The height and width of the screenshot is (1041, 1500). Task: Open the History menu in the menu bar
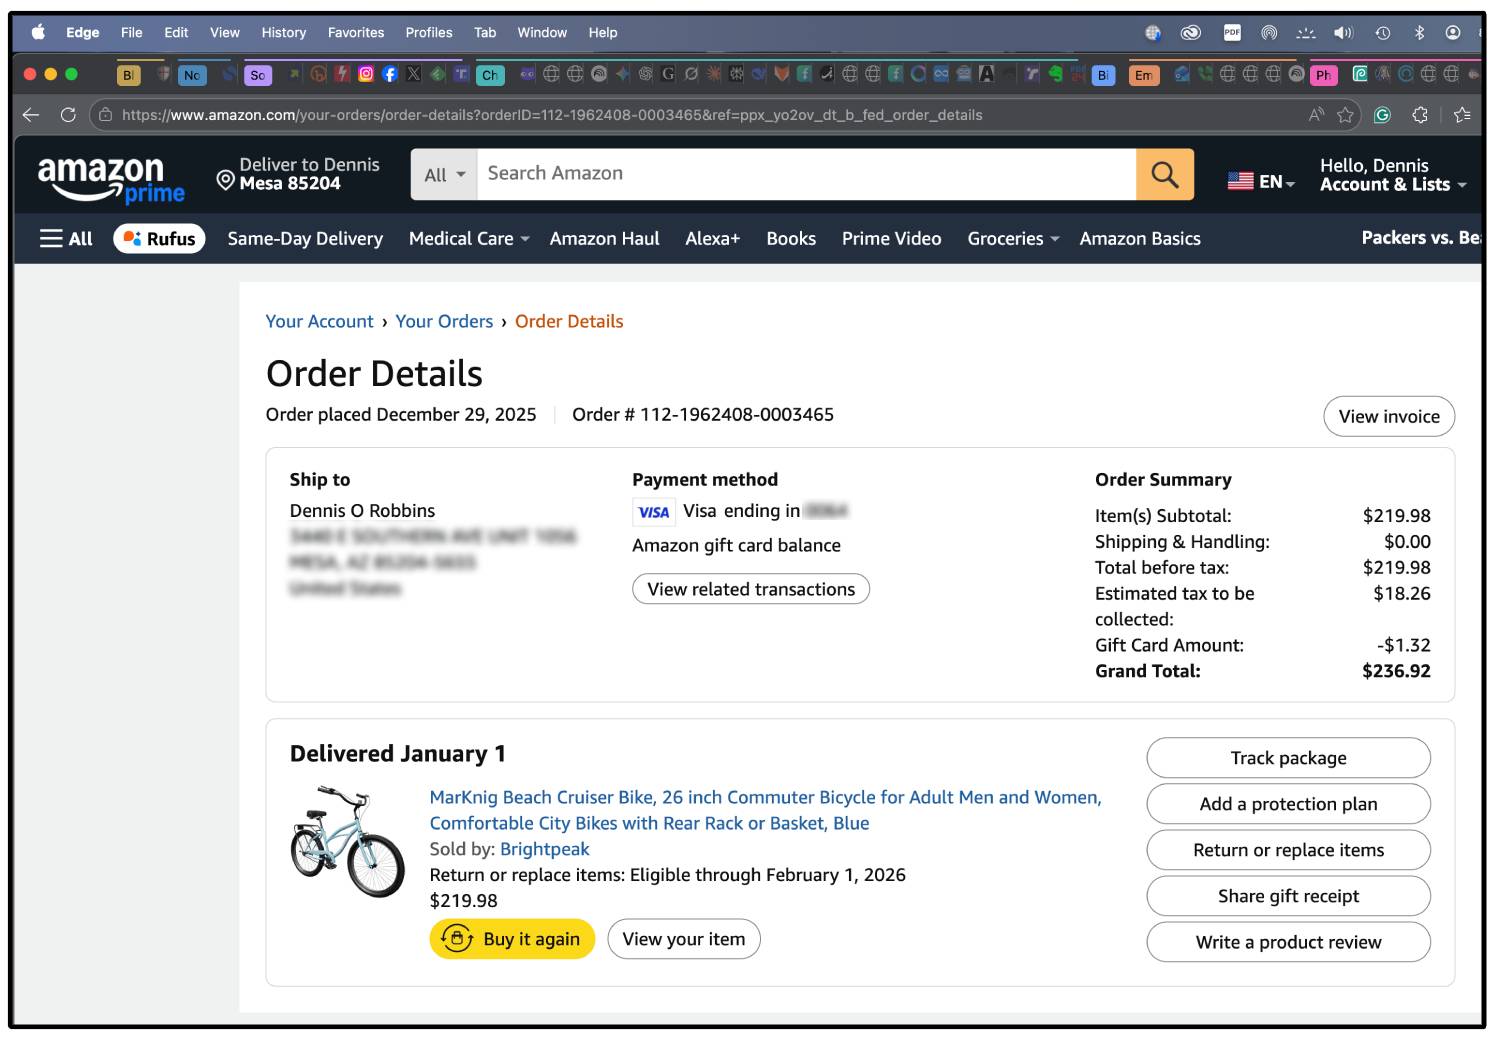coord(283,32)
